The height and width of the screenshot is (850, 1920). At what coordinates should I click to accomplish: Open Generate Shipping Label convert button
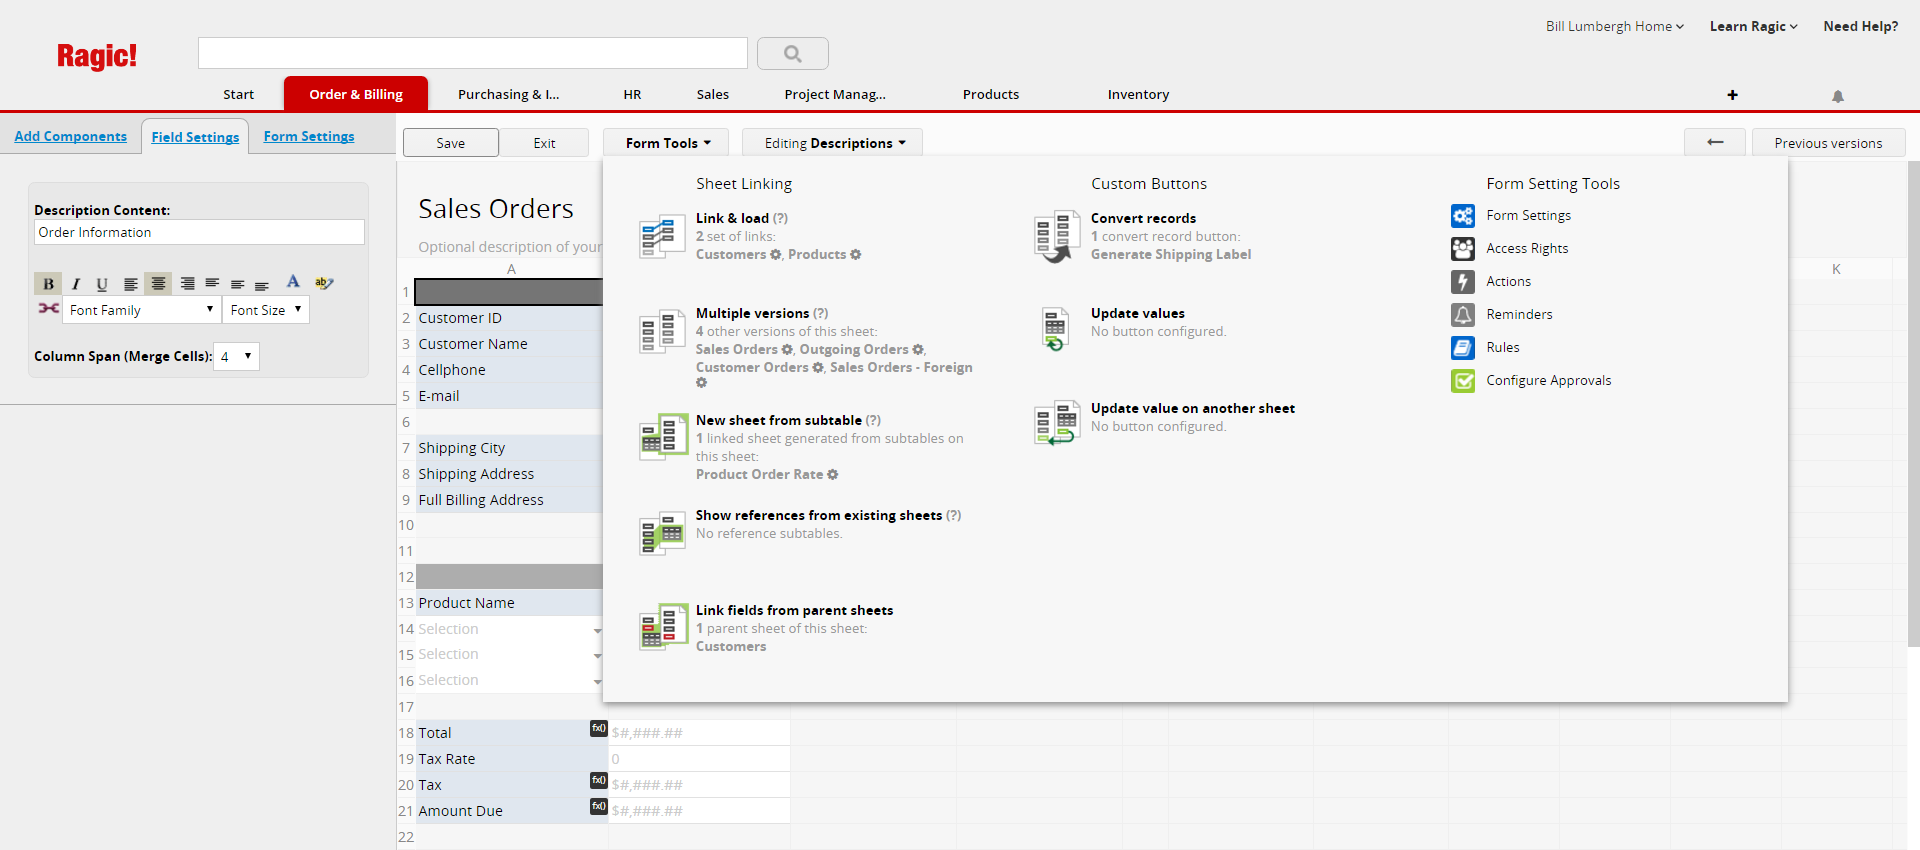[1171, 255]
